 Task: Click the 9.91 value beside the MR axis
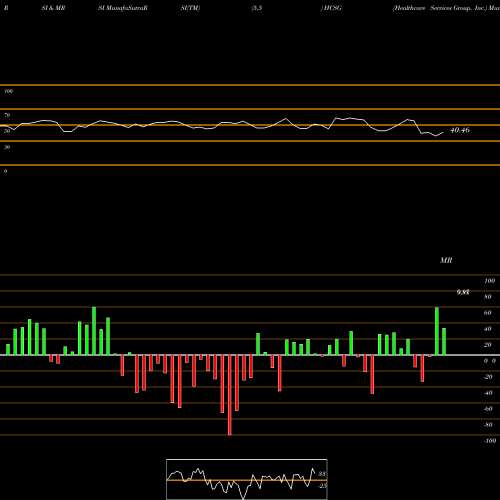[463, 292]
